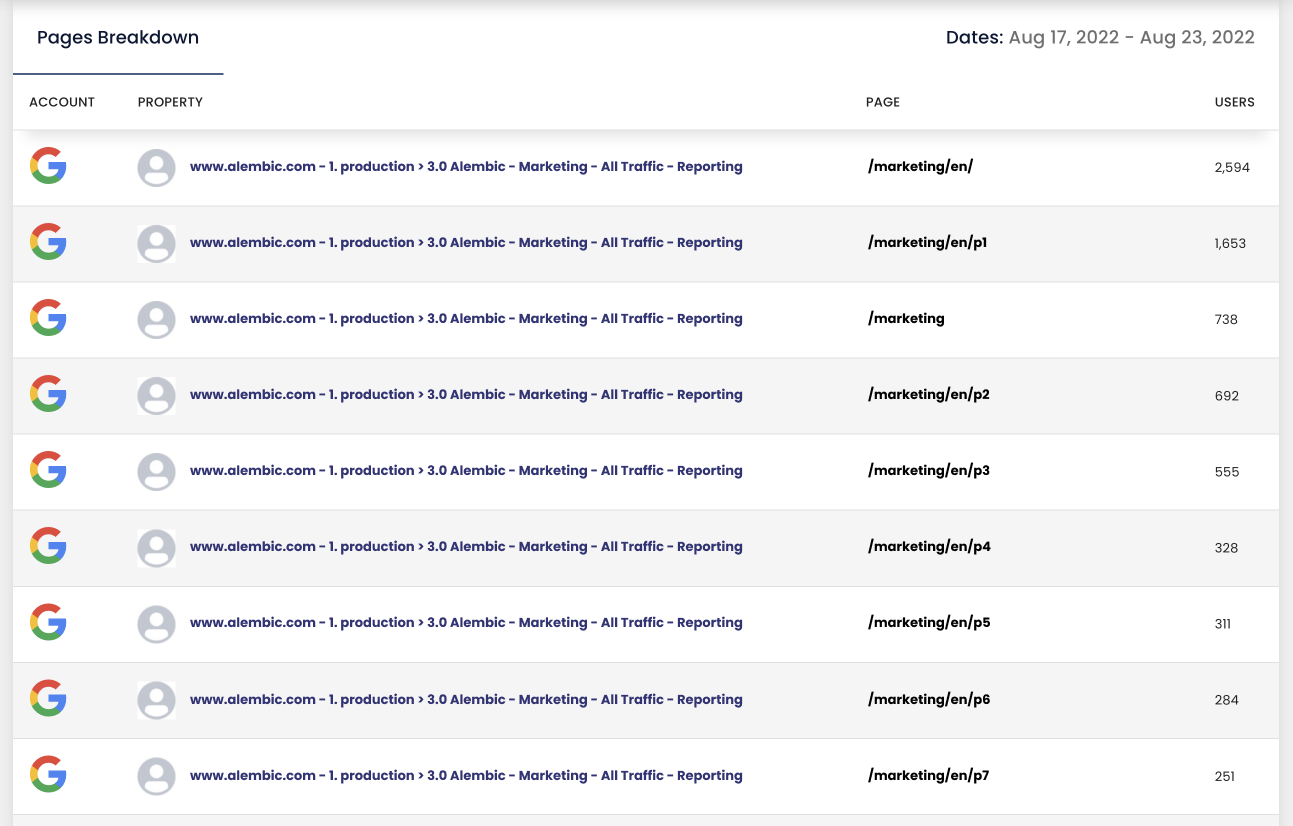This screenshot has width=1293, height=826.
Task: Click the avatar icon in /marketing/en/p6 row
Action: click(x=156, y=700)
